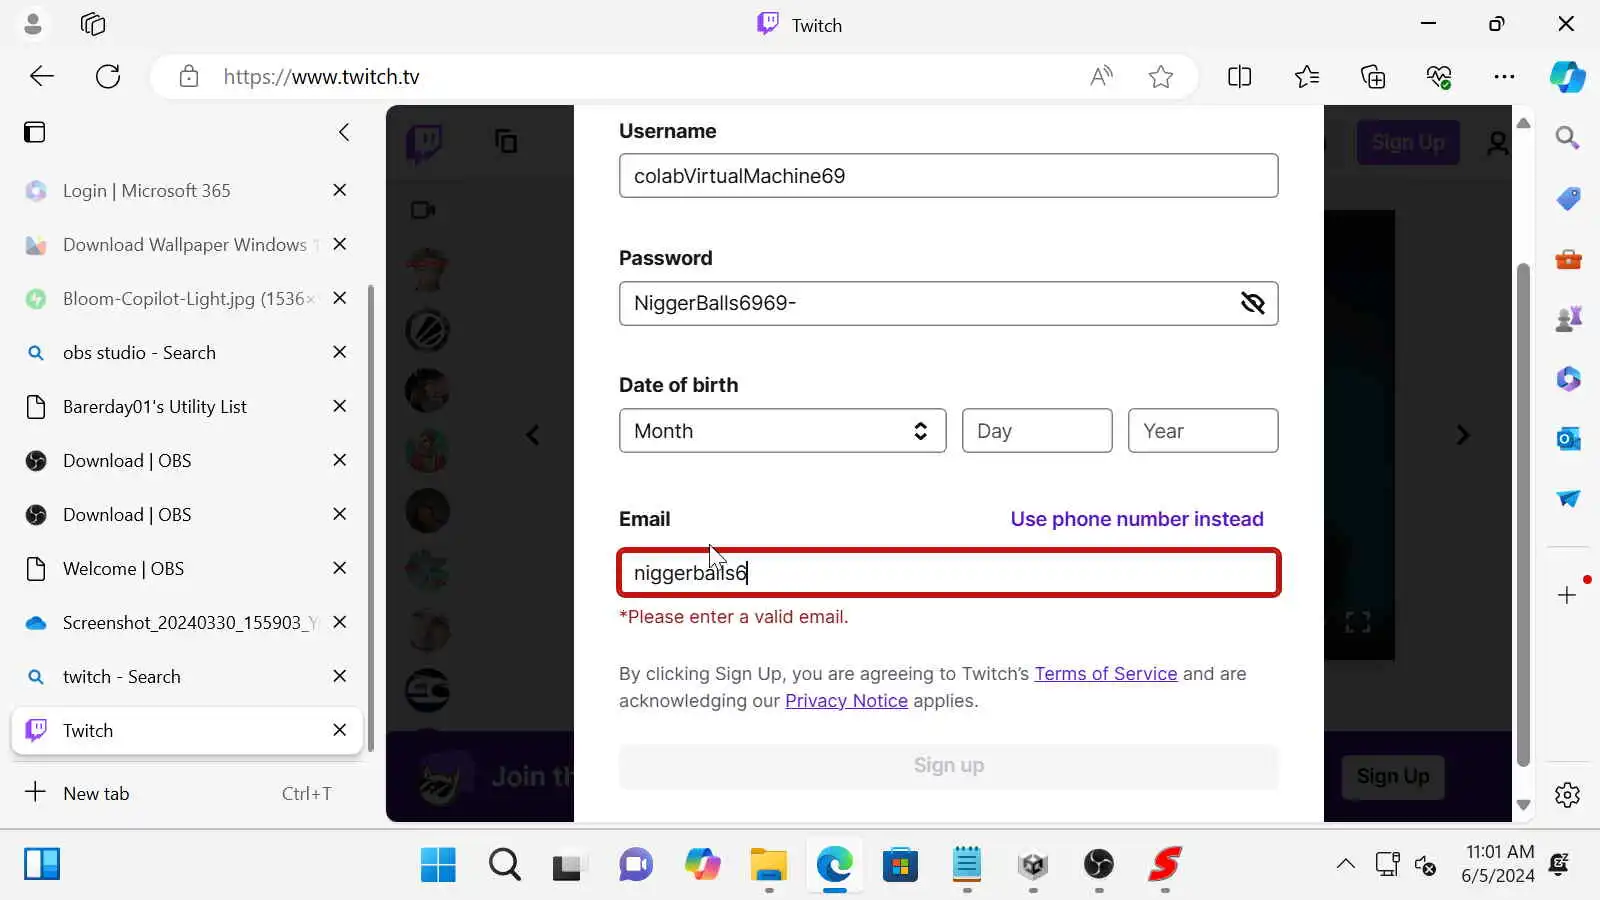Image resolution: width=1600 pixels, height=900 pixels.
Task: Close the Welcome | OBS tab
Action: pos(340,568)
